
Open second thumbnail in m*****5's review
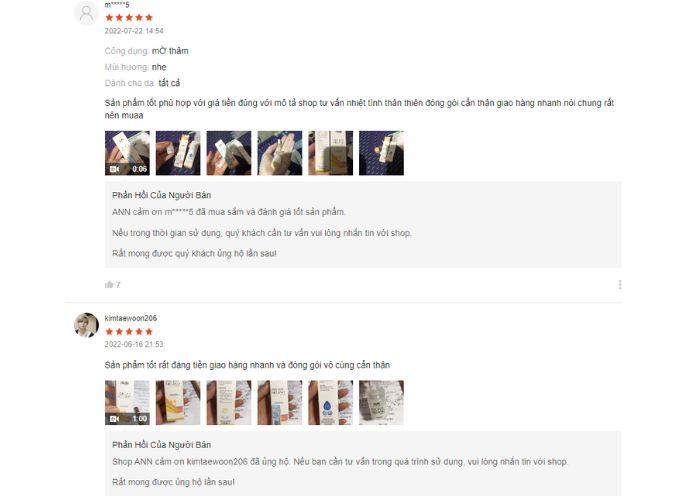178,153
